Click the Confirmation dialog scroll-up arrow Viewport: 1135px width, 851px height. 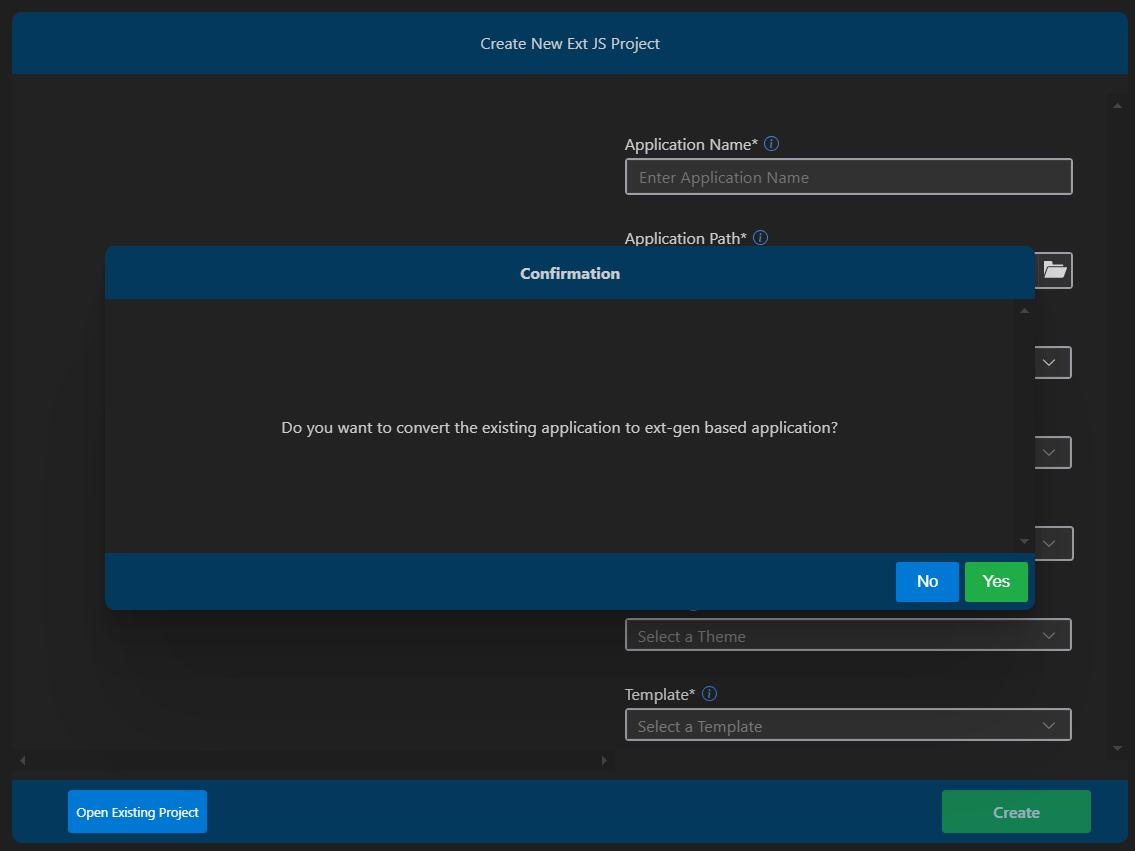tap(1023, 311)
